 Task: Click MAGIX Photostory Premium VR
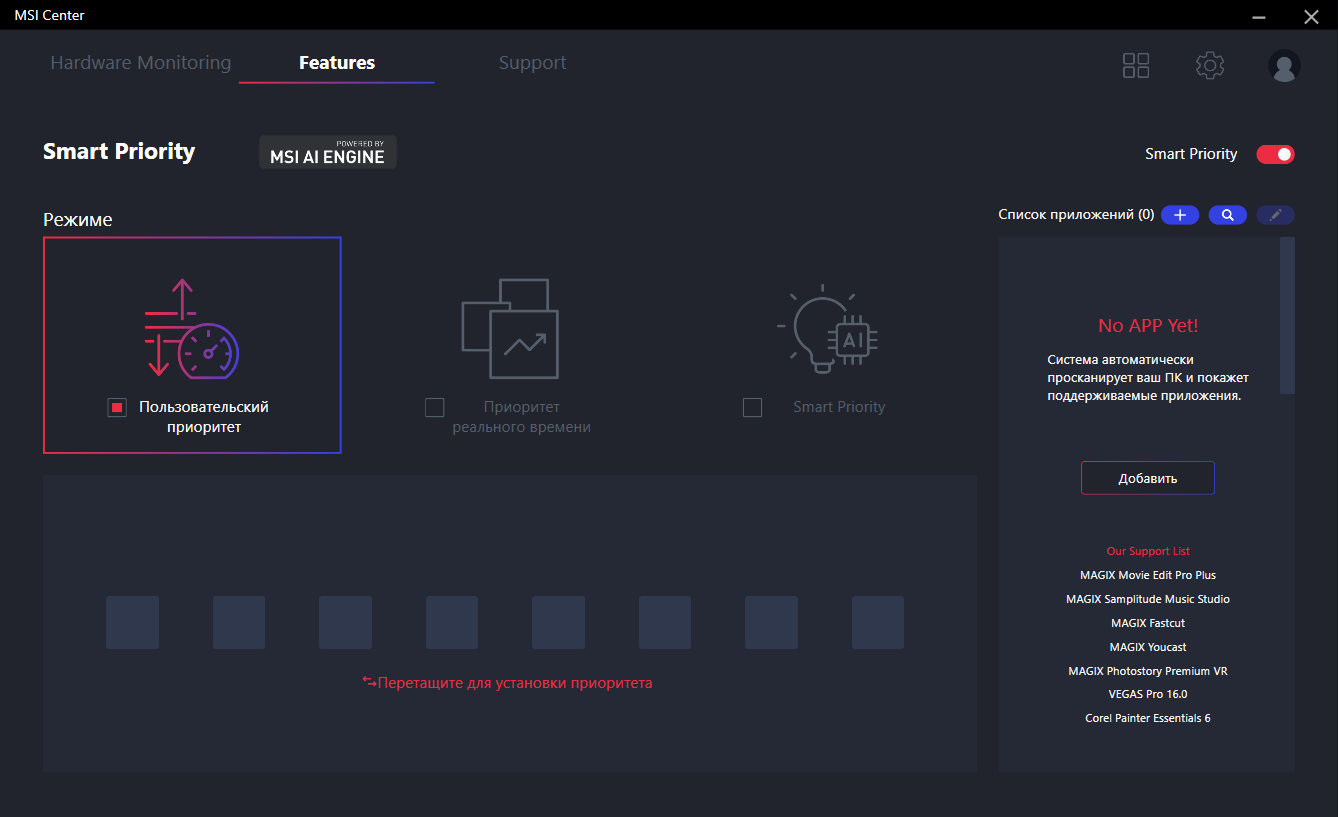[x=1148, y=671]
